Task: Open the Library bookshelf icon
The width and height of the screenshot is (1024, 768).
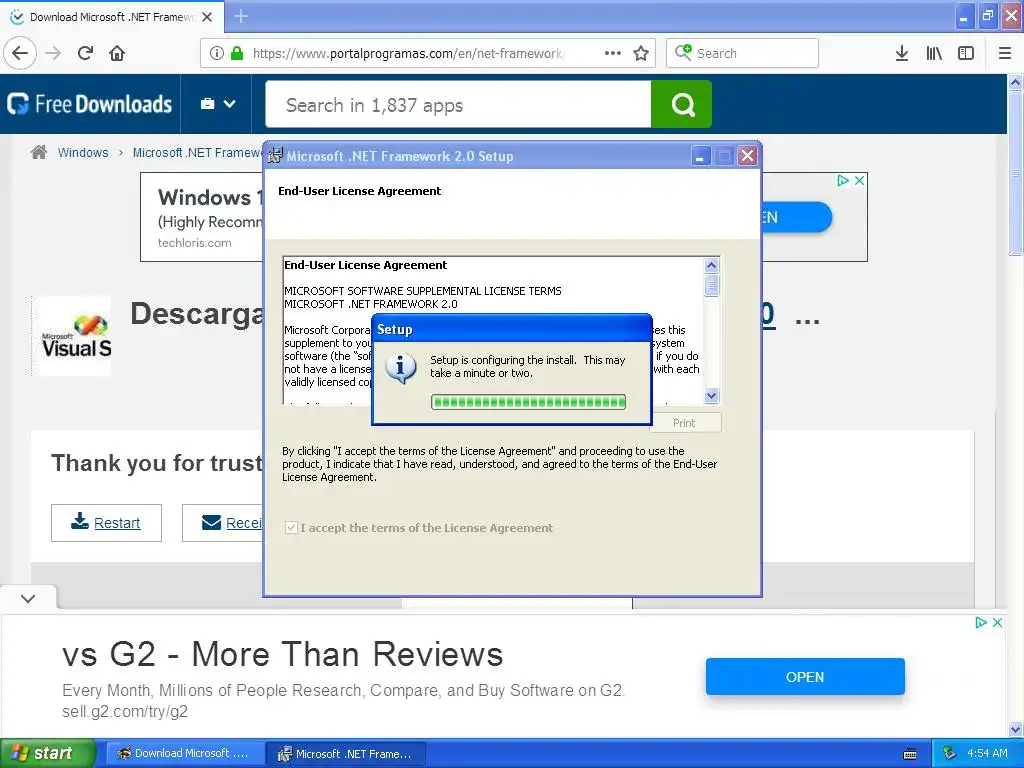Action: click(x=934, y=53)
